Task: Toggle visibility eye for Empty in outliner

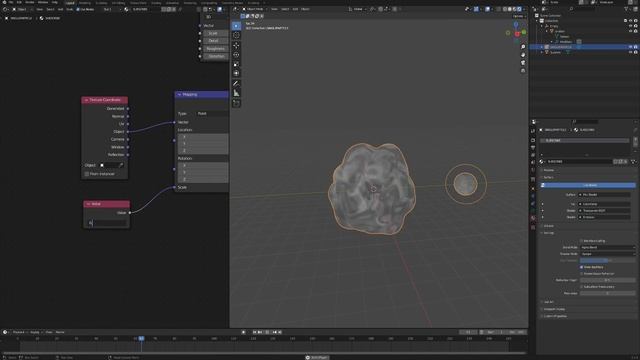Action: (x=631, y=26)
